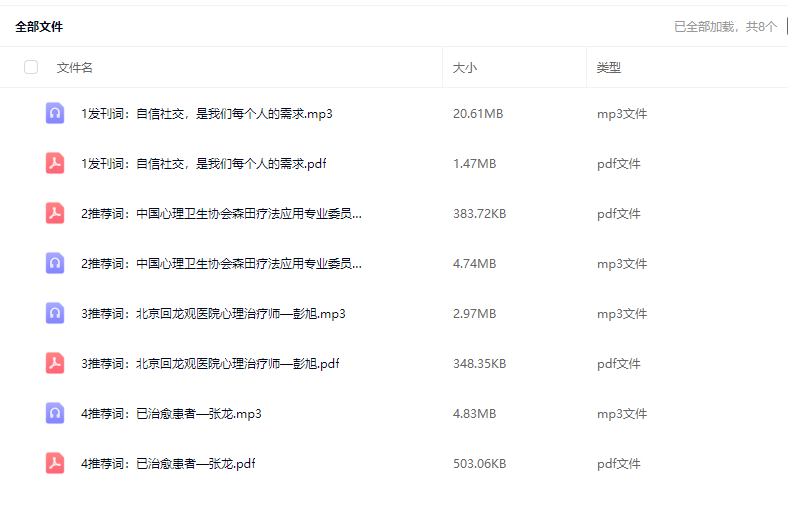The height and width of the screenshot is (525, 788).
Task: Click the PDF icon beside 3推荐词 彭旭.pdf
Action: pos(55,363)
